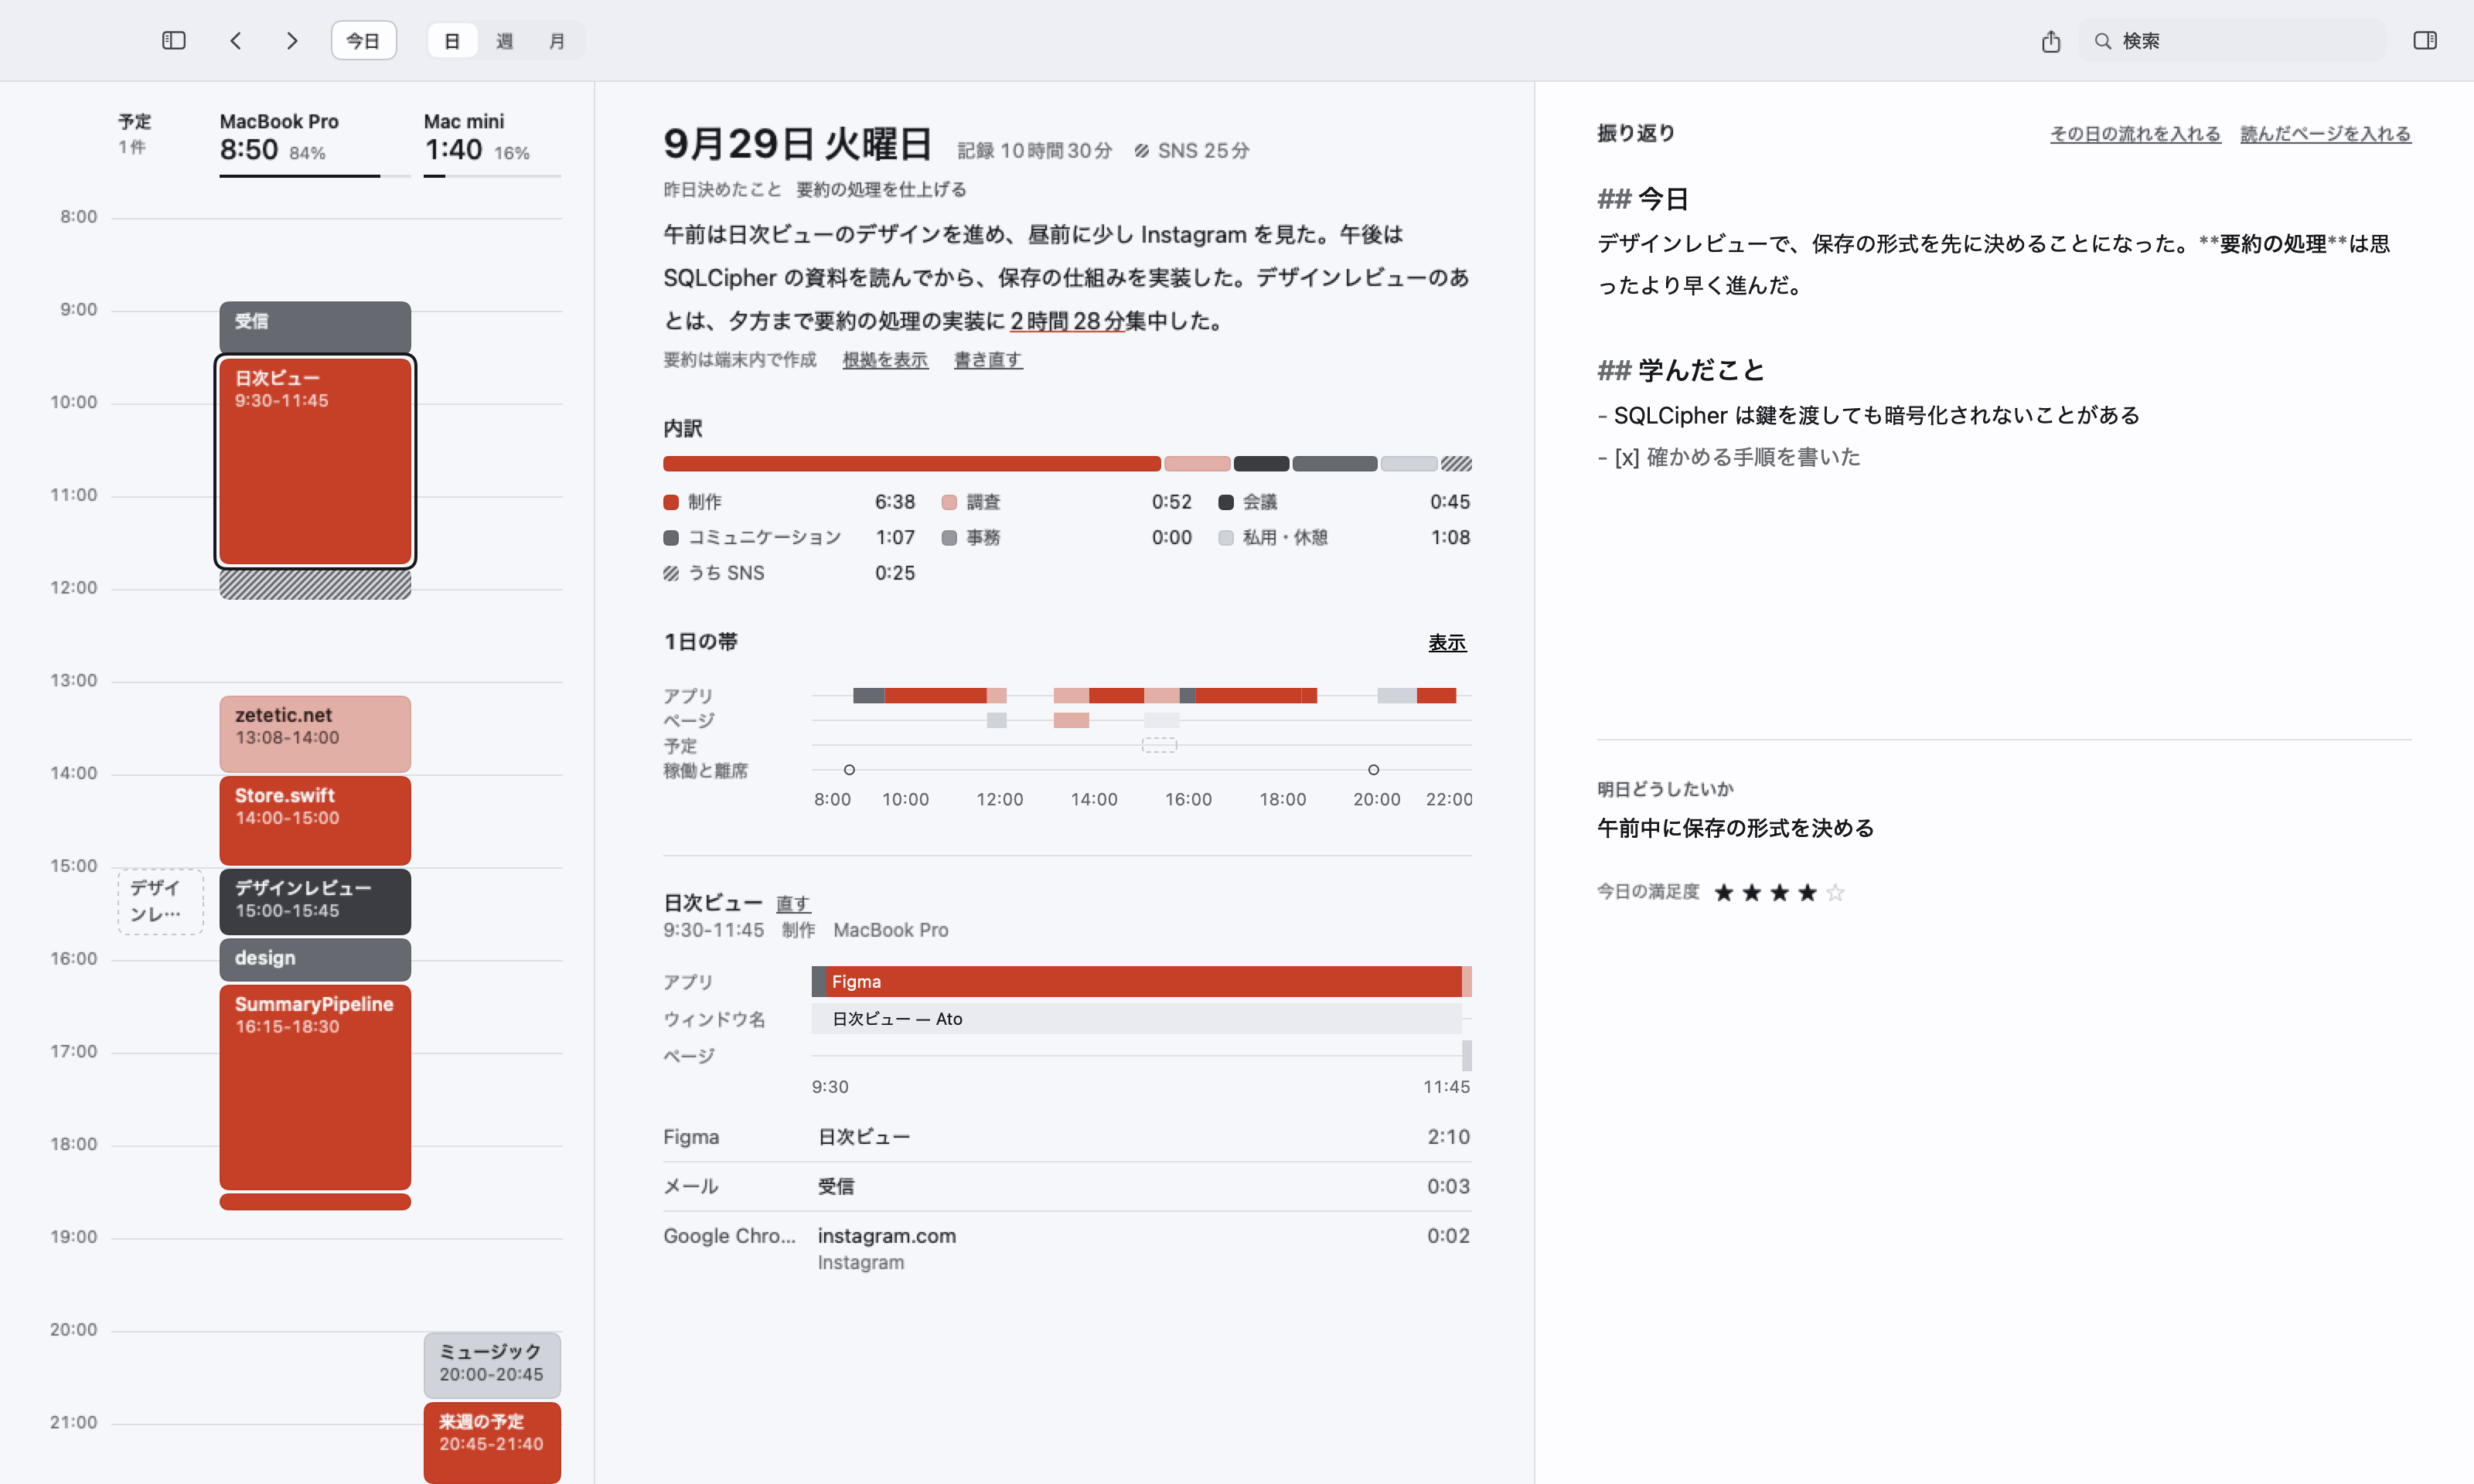Select the 日次ビュー 9:30-11:45 block

tap(315, 462)
